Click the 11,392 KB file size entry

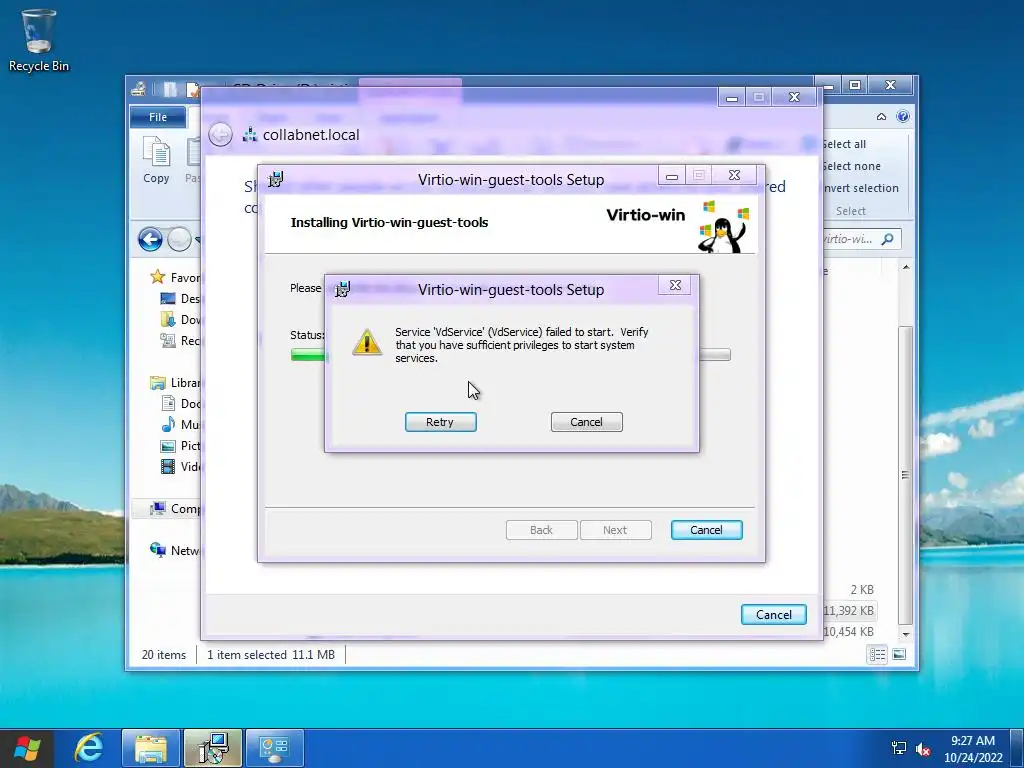point(848,611)
